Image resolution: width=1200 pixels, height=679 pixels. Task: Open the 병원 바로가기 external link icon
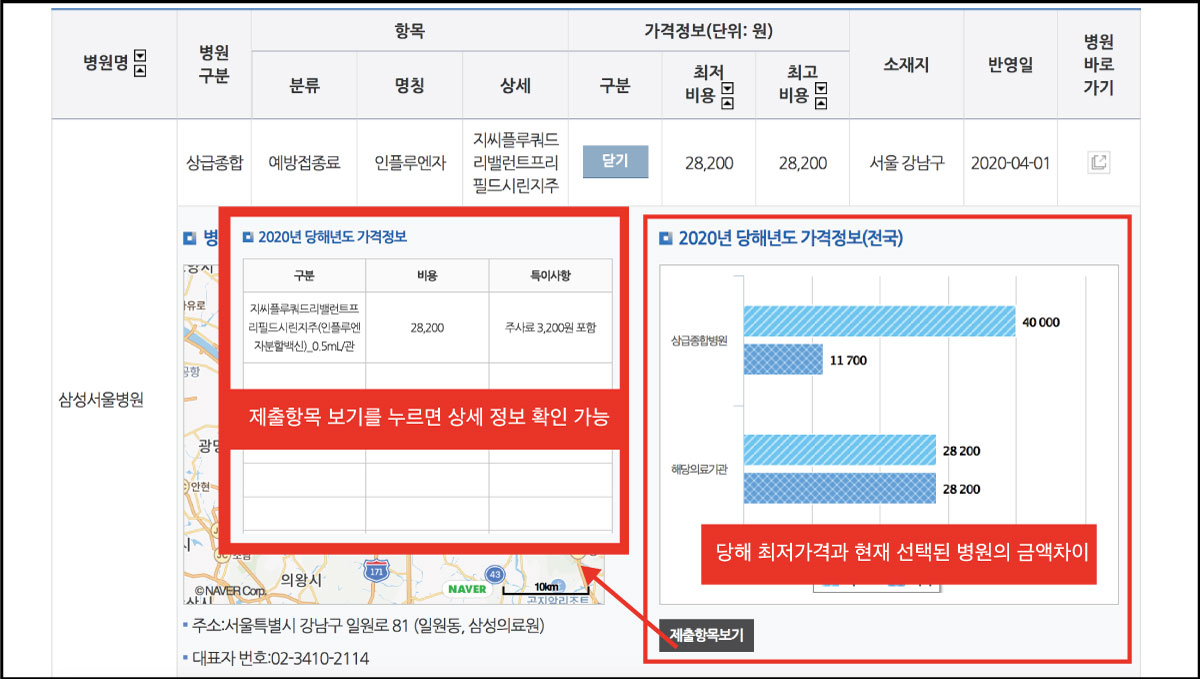(1099, 162)
